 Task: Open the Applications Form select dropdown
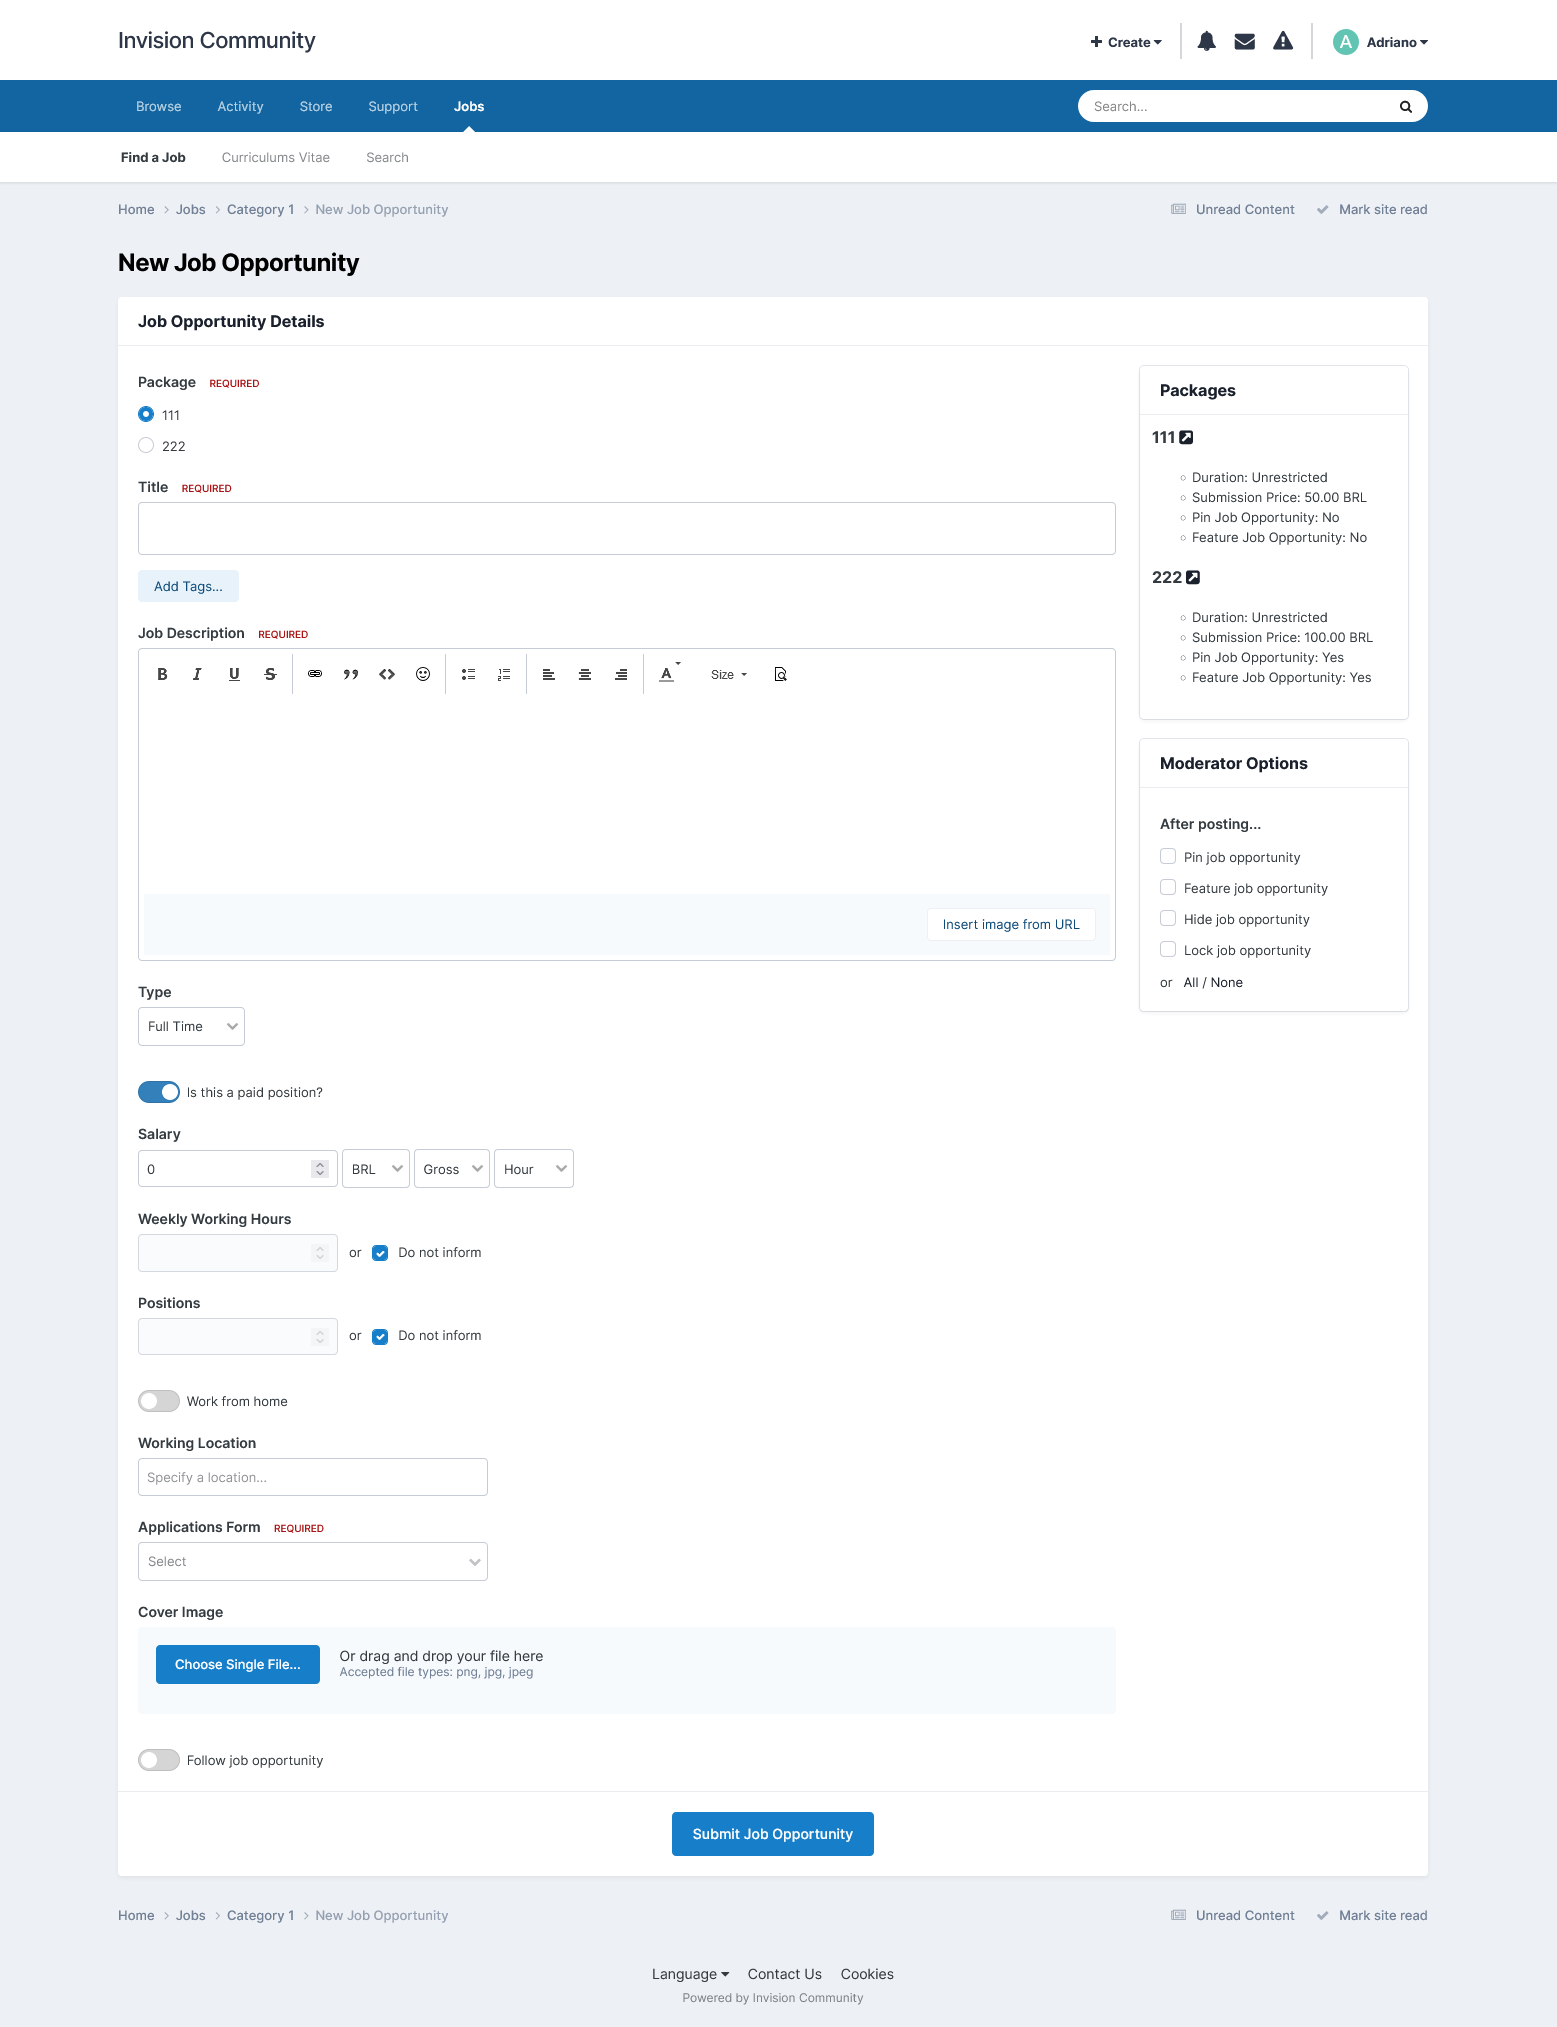313,1561
